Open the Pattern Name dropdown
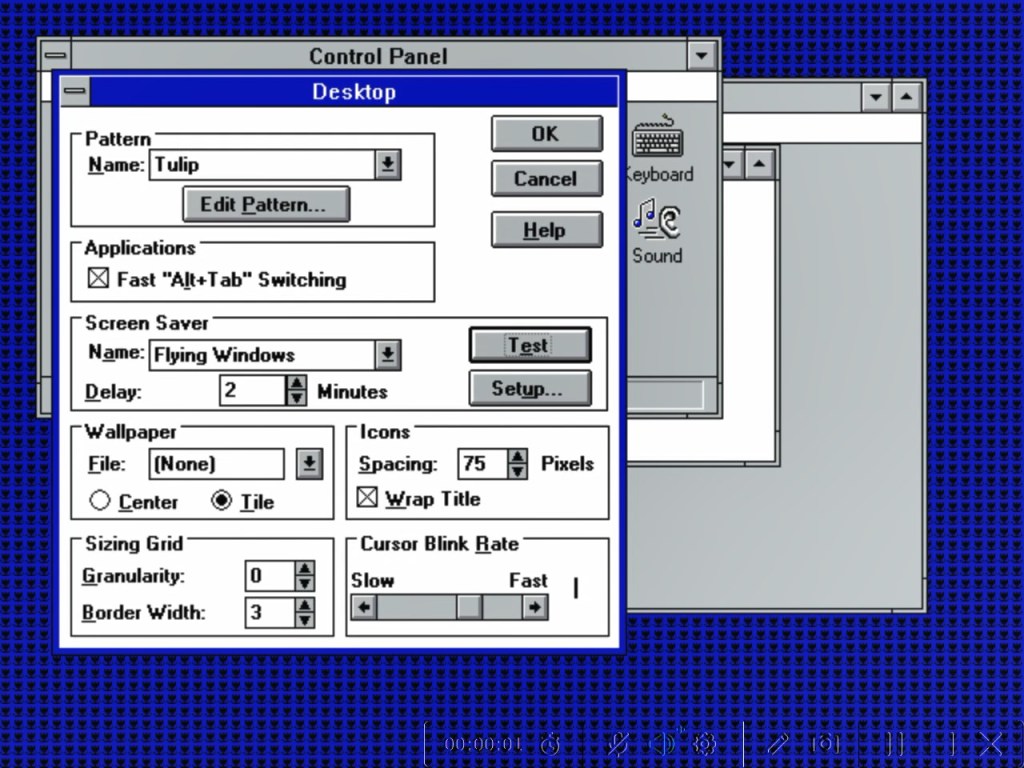The image size is (1024, 768). coord(388,164)
